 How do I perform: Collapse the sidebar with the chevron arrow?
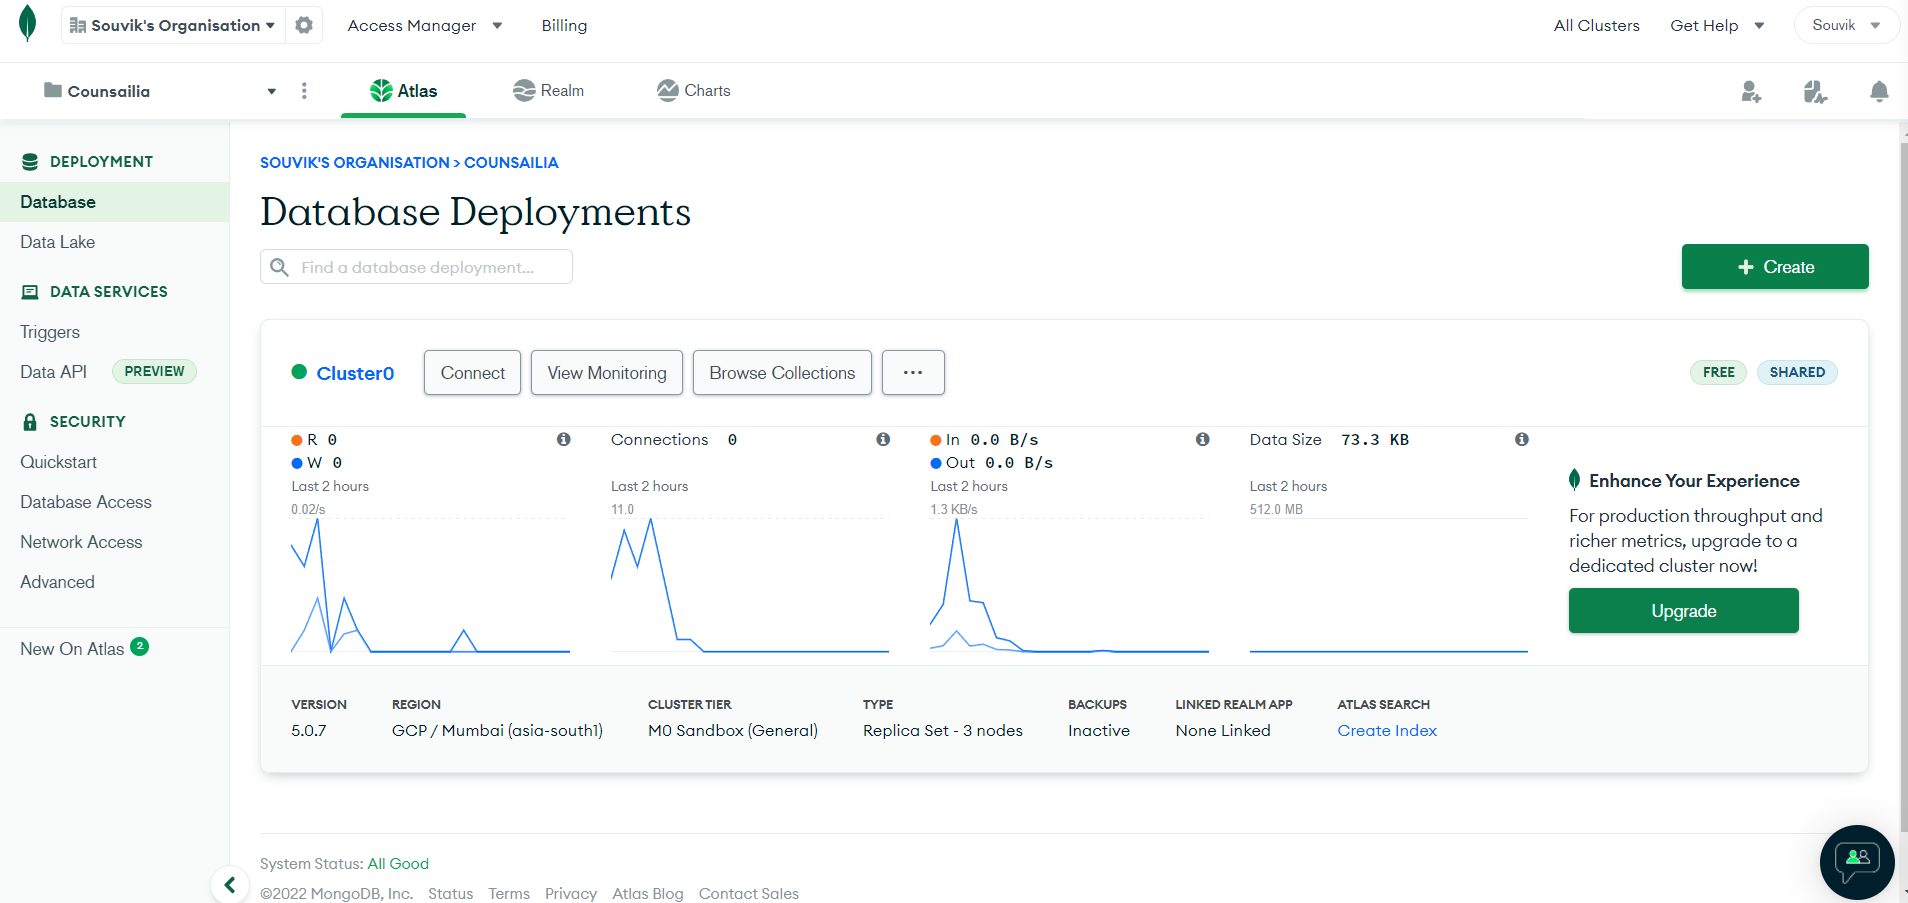pos(230,884)
